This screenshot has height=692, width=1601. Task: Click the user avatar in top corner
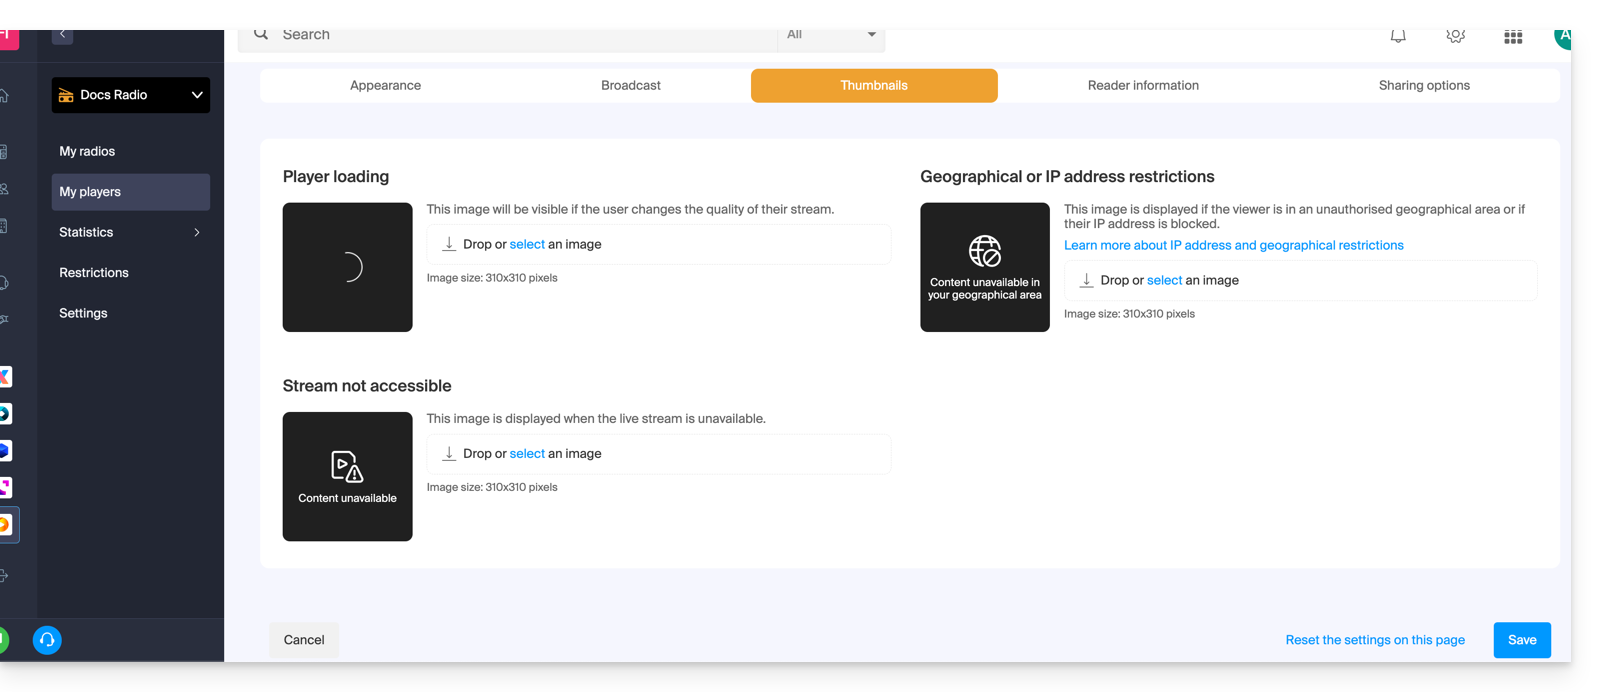[x=1562, y=37]
